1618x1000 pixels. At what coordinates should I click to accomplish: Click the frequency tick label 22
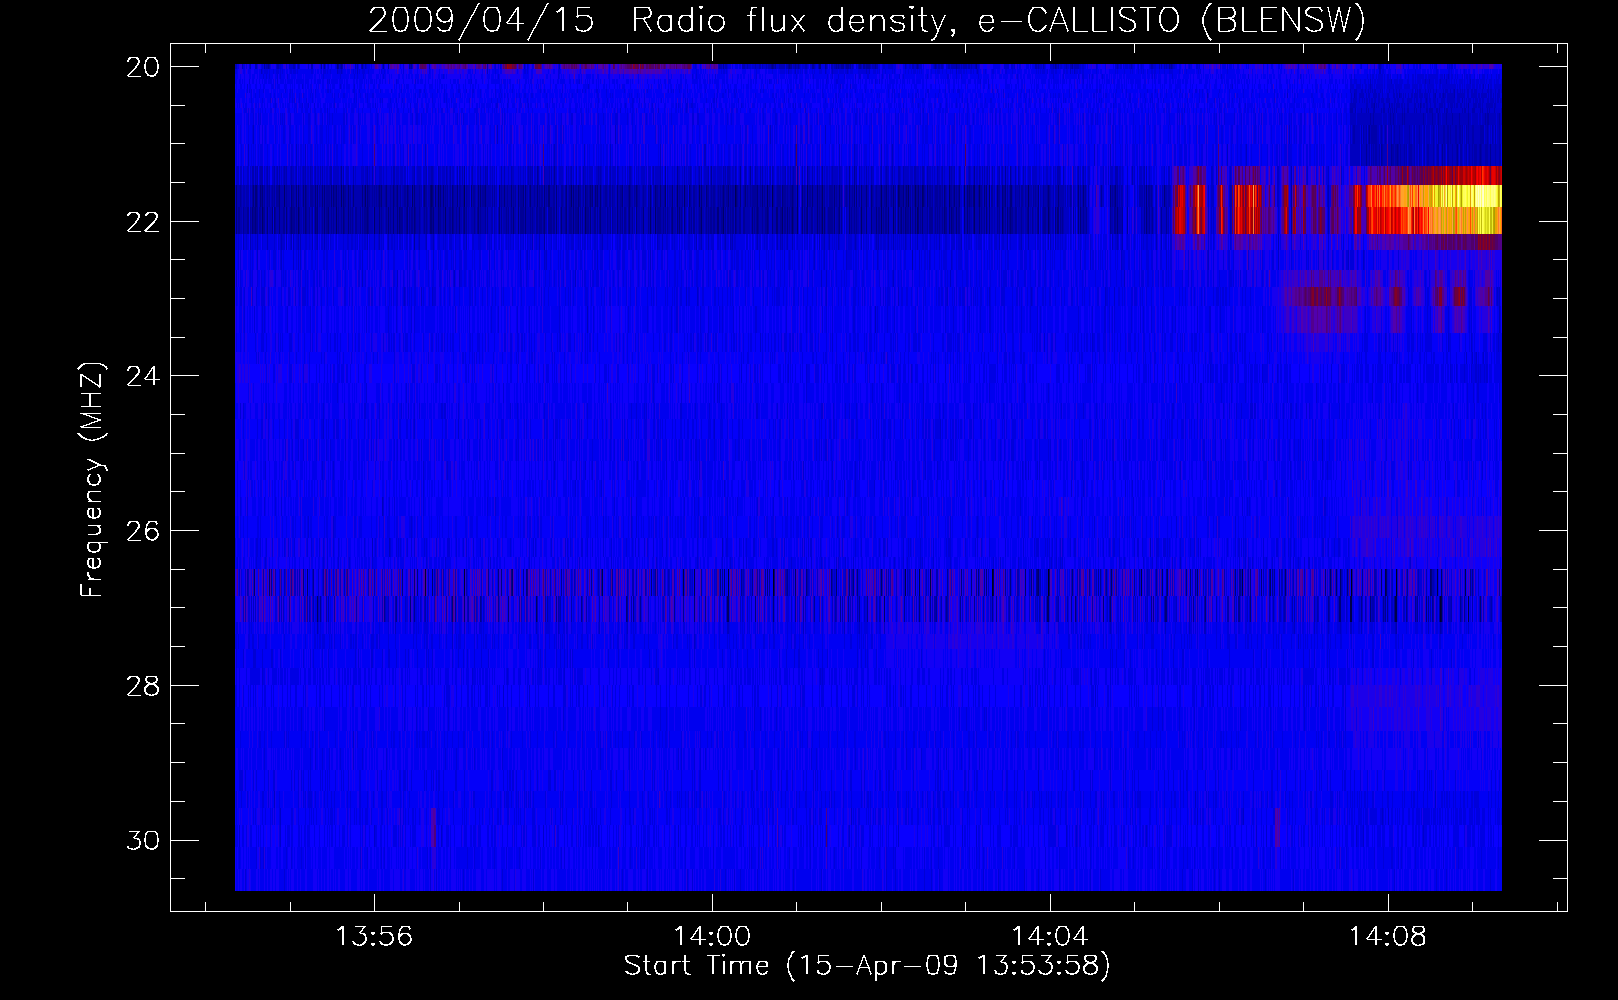[143, 222]
